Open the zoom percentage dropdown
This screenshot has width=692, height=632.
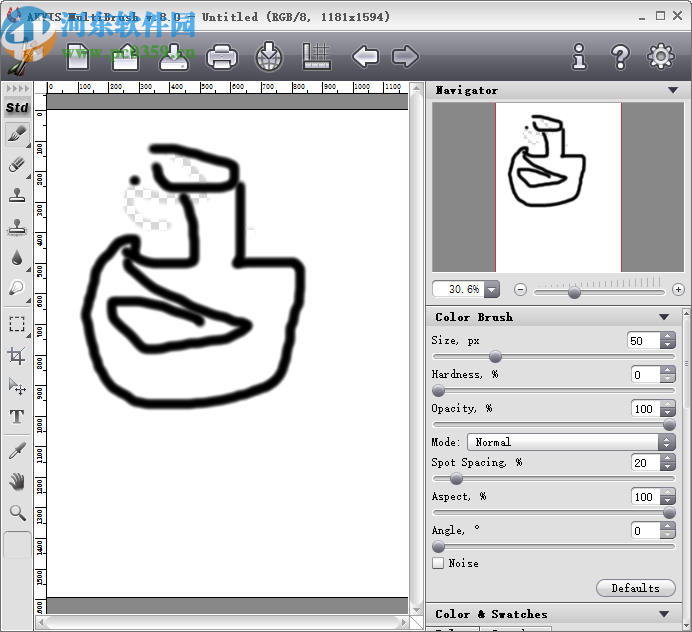492,290
